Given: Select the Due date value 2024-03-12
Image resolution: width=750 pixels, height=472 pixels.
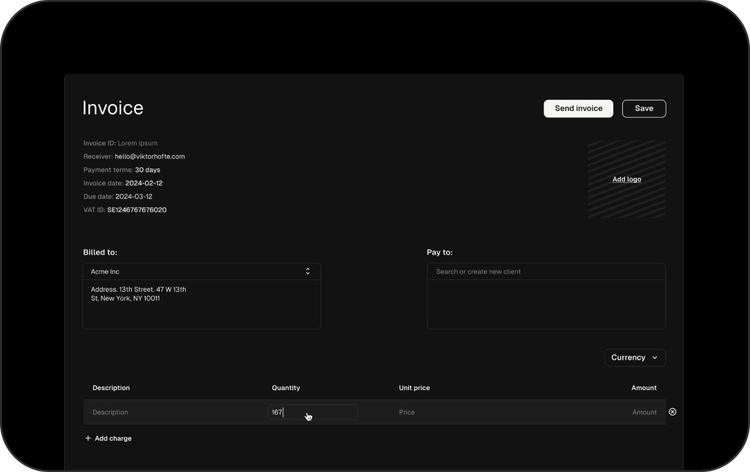Looking at the screenshot, I should (x=133, y=197).
